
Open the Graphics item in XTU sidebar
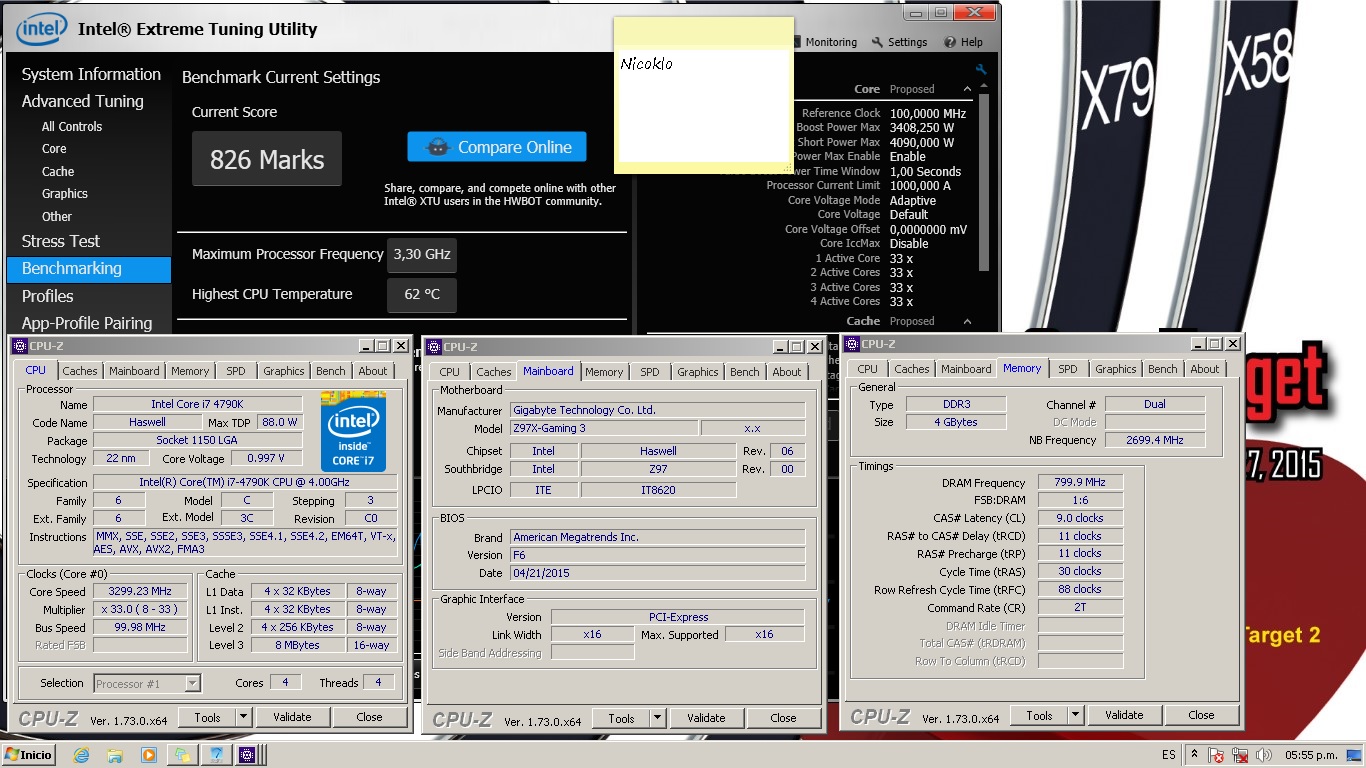(x=65, y=193)
